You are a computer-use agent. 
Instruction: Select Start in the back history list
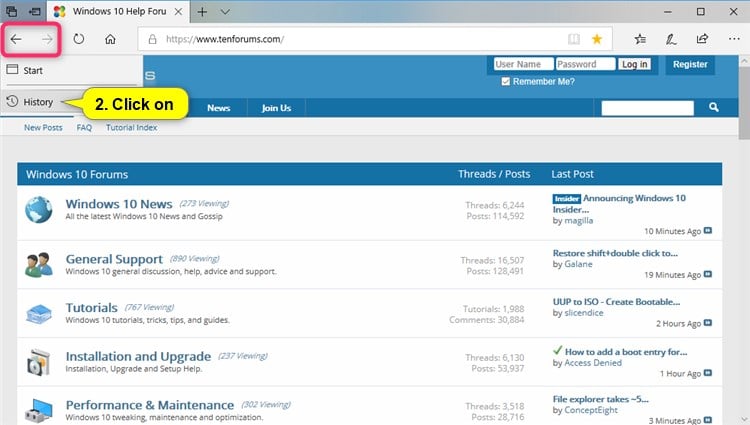click(72, 70)
